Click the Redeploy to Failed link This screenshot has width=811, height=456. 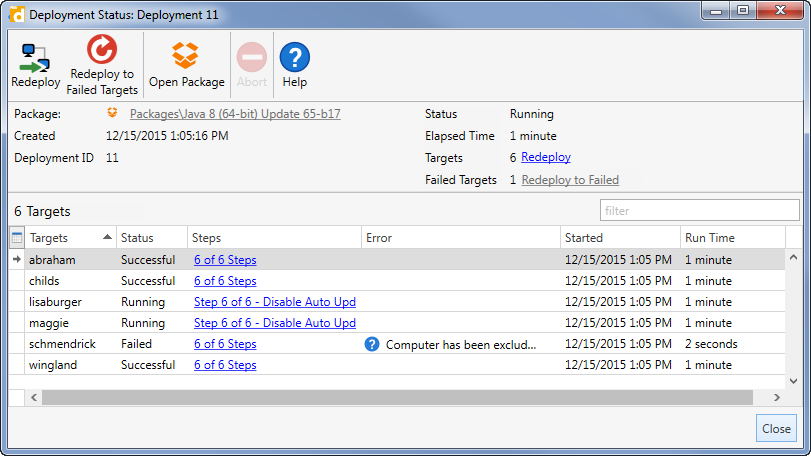(569, 180)
